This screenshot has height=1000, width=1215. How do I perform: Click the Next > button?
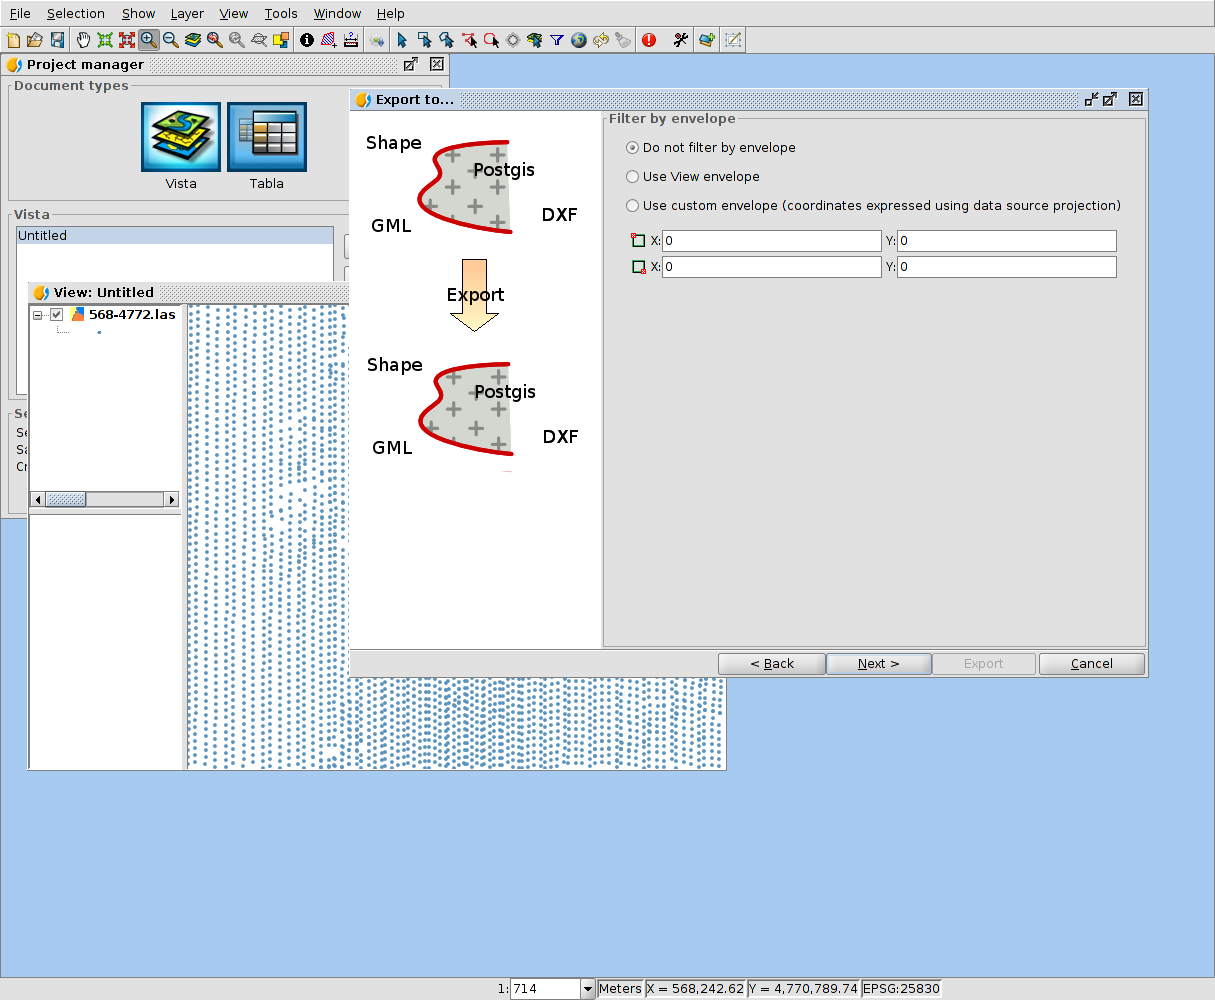click(x=878, y=664)
